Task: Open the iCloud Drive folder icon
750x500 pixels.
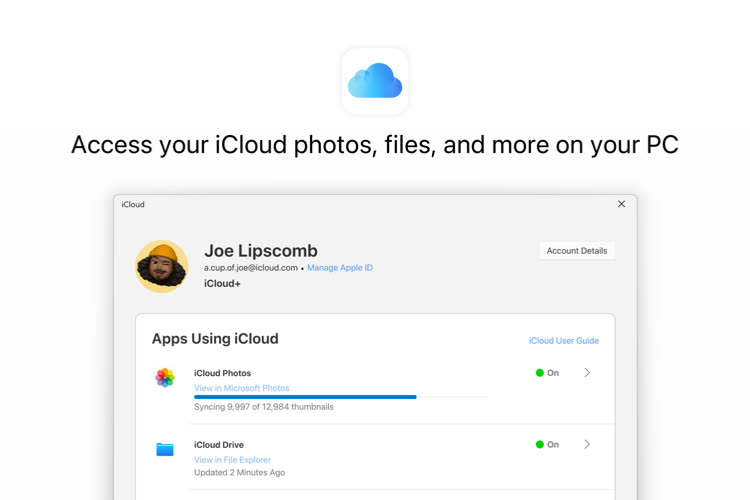Action: (165, 449)
